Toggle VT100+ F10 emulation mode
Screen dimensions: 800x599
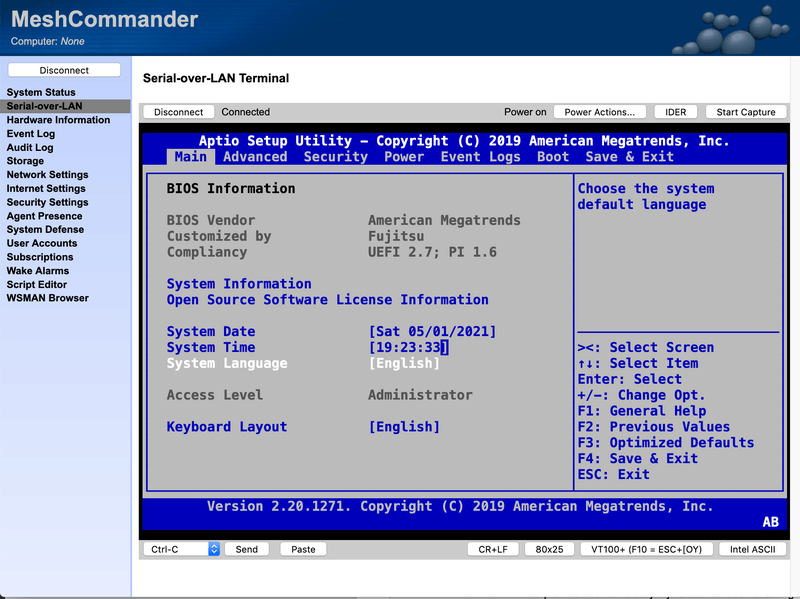tap(646, 549)
